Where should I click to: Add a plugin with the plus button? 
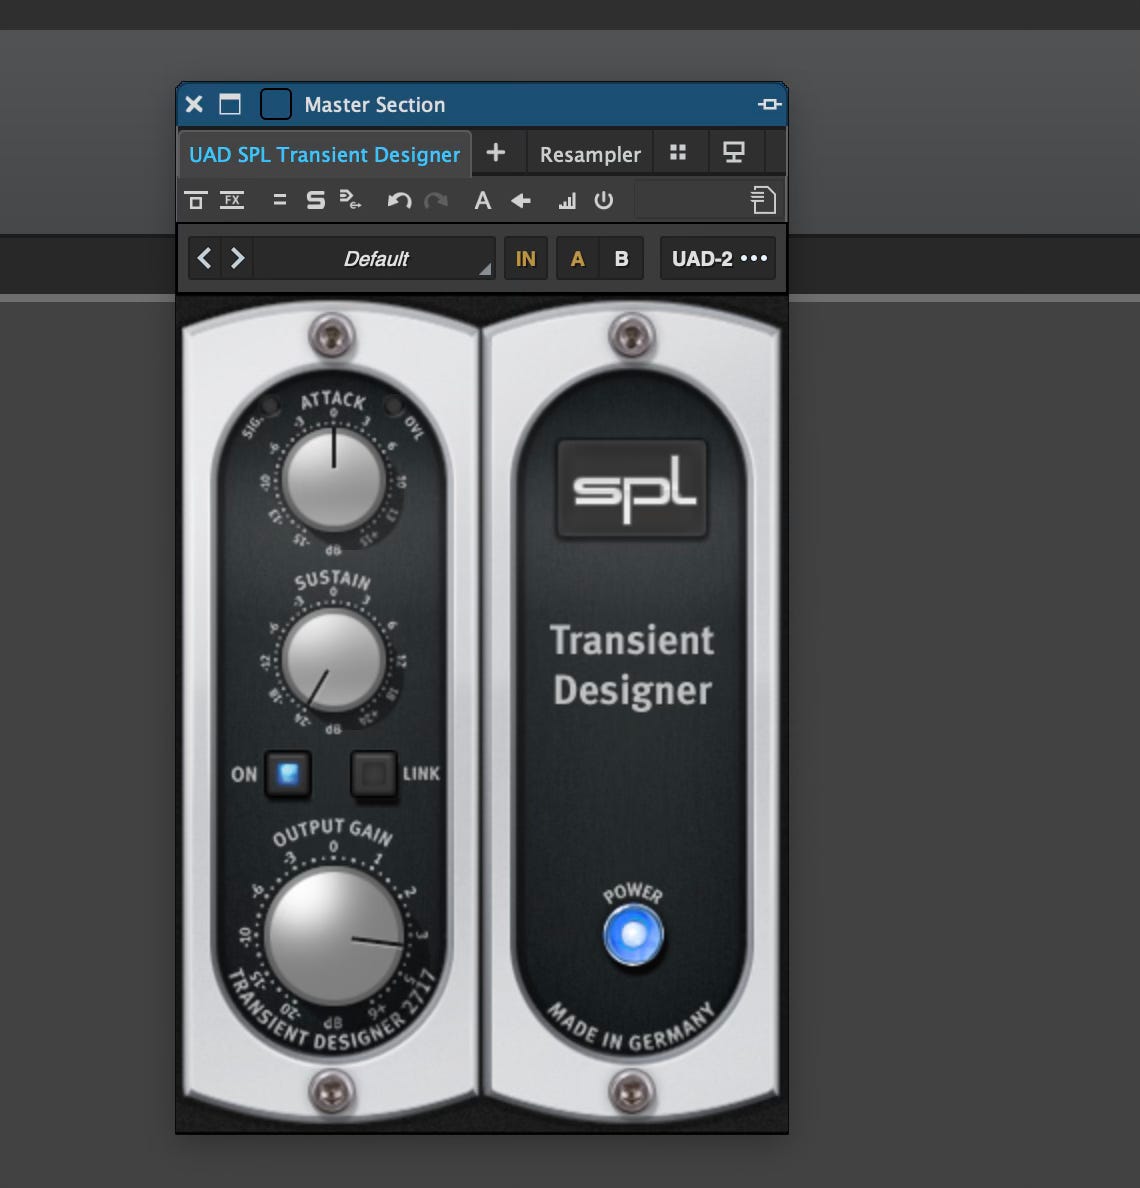(495, 153)
